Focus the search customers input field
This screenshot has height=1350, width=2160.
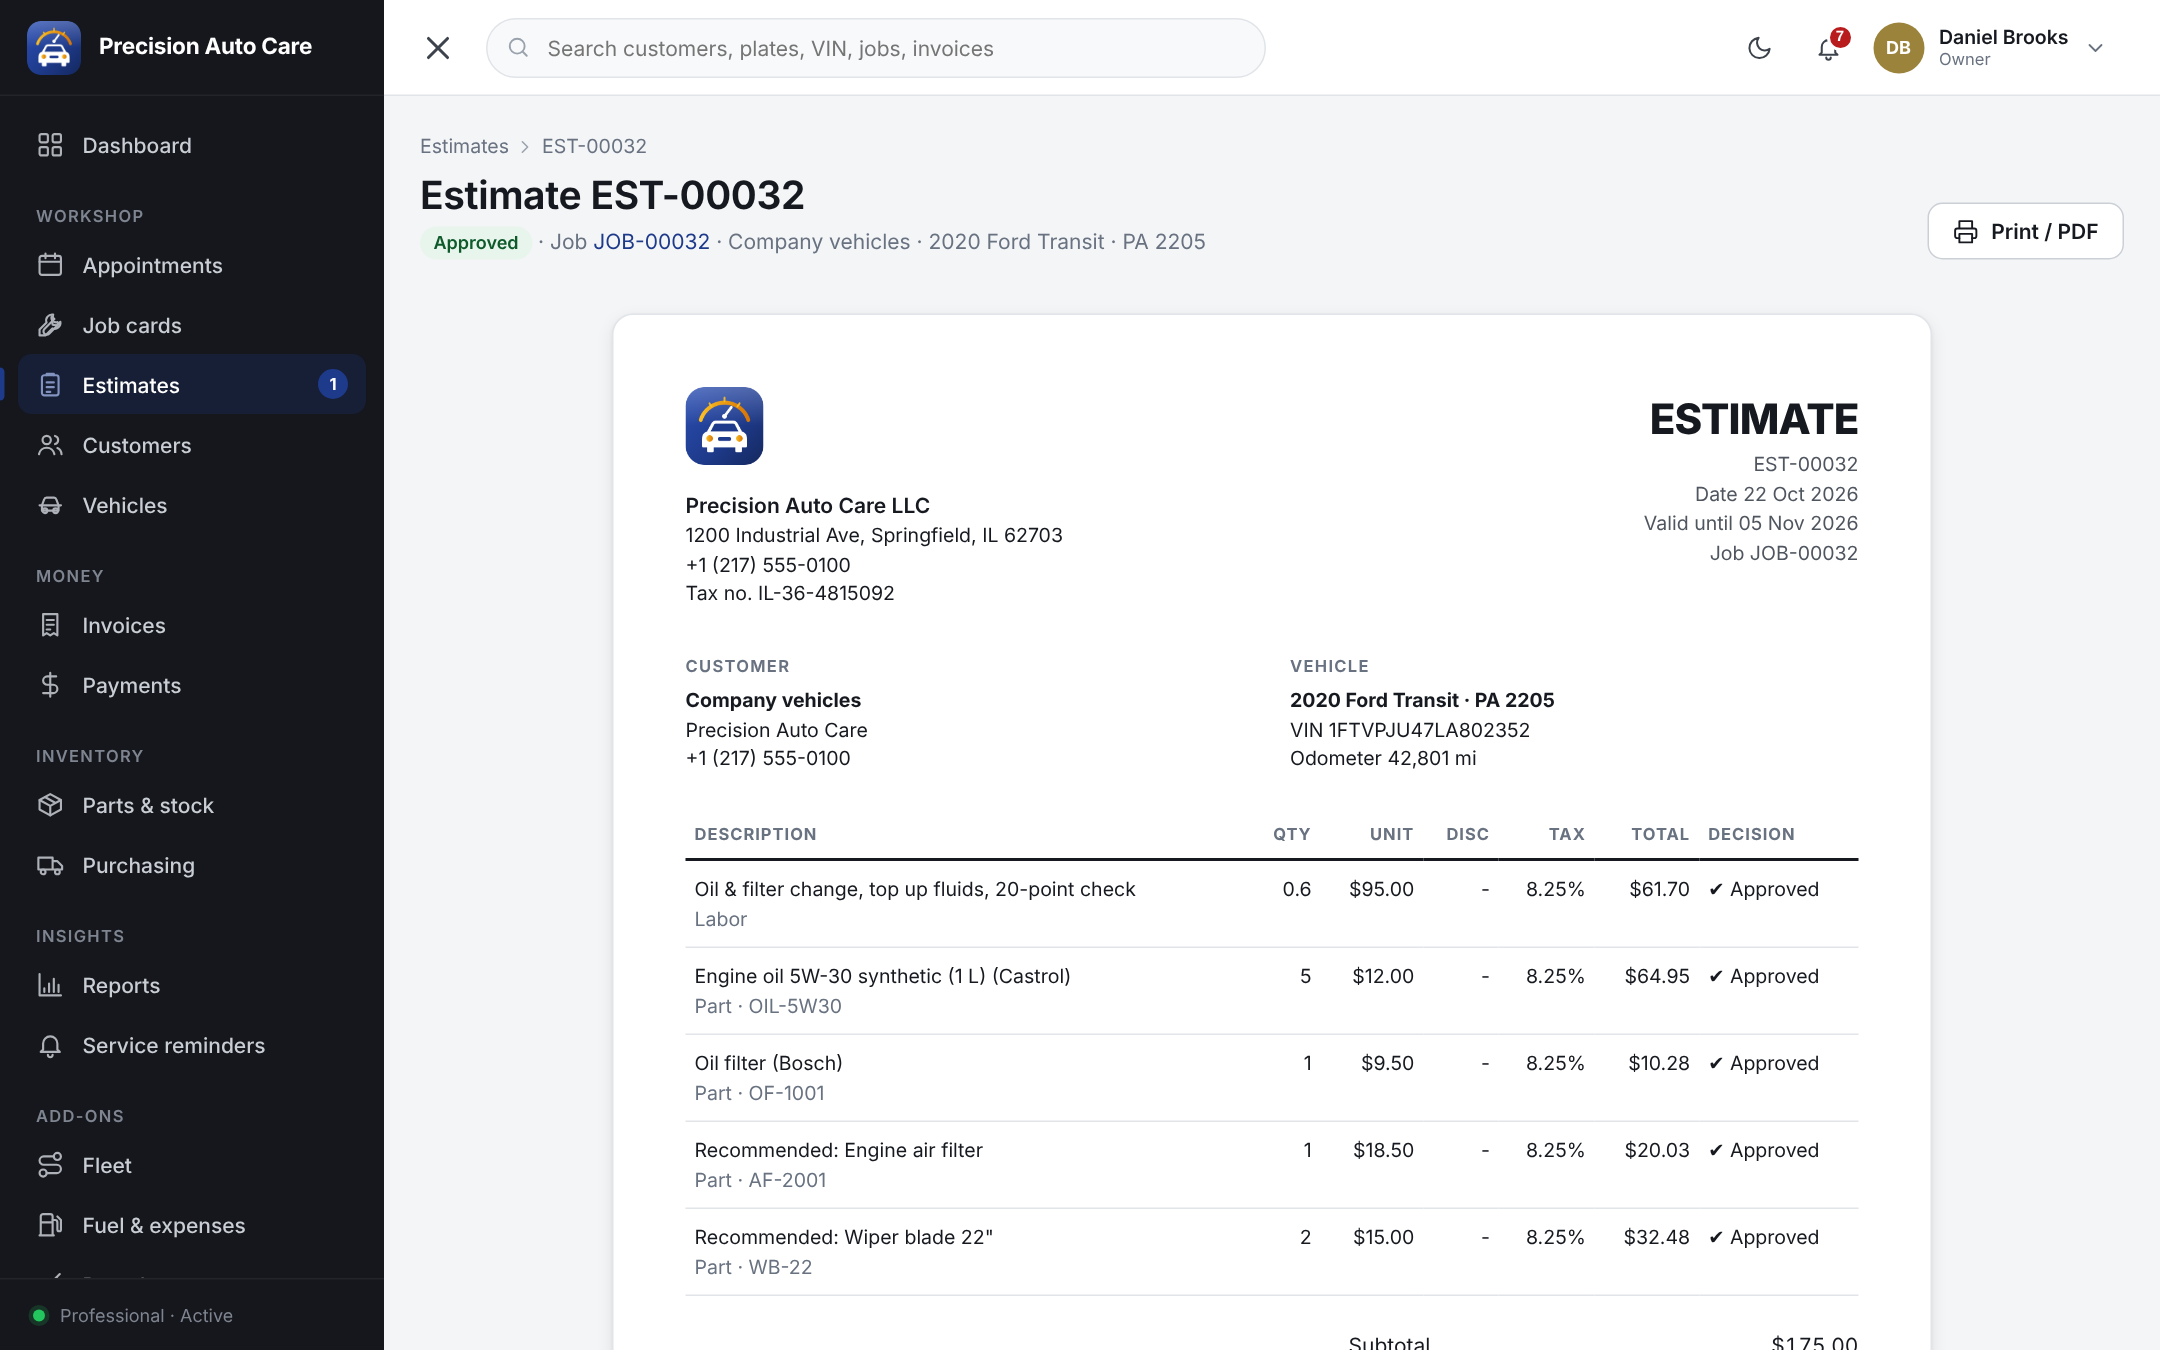875,48
